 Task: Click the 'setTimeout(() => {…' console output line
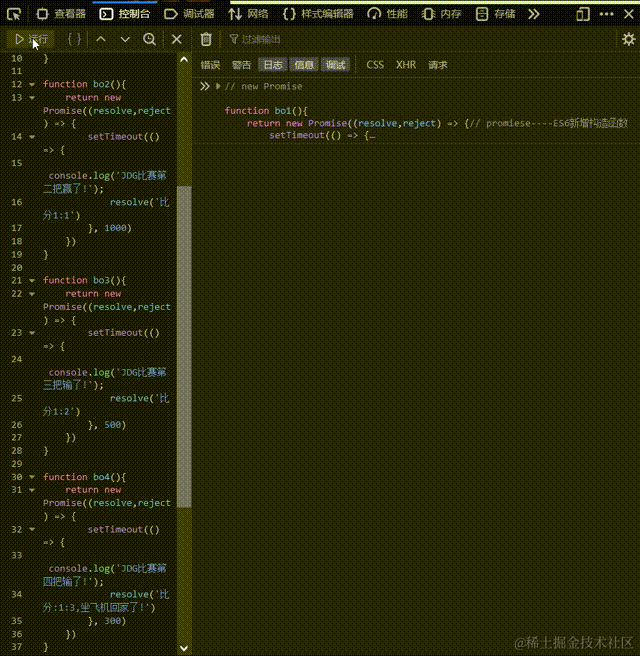(x=322, y=136)
